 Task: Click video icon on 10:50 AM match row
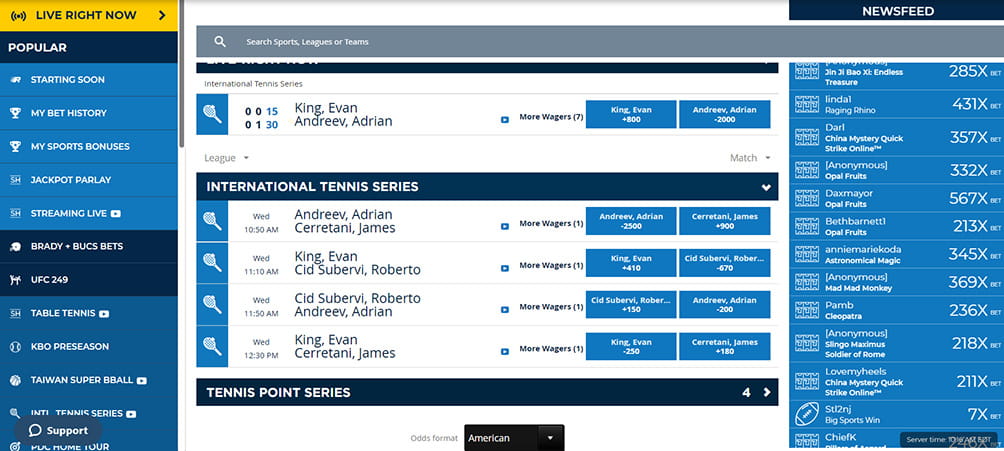(x=505, y=226)
